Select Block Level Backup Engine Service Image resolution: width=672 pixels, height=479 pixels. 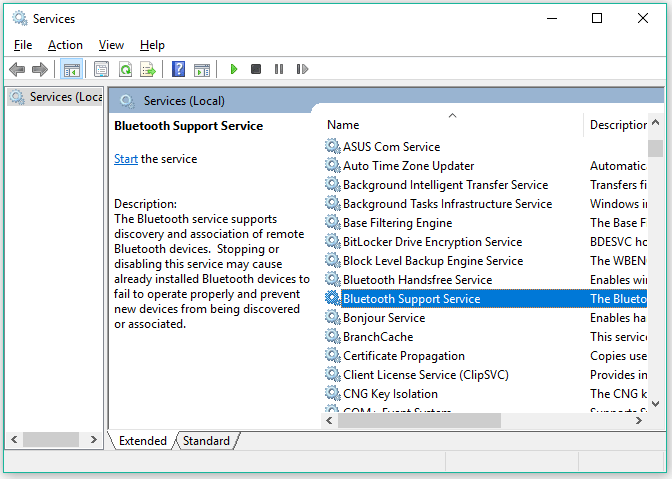(x=485, y=261)
